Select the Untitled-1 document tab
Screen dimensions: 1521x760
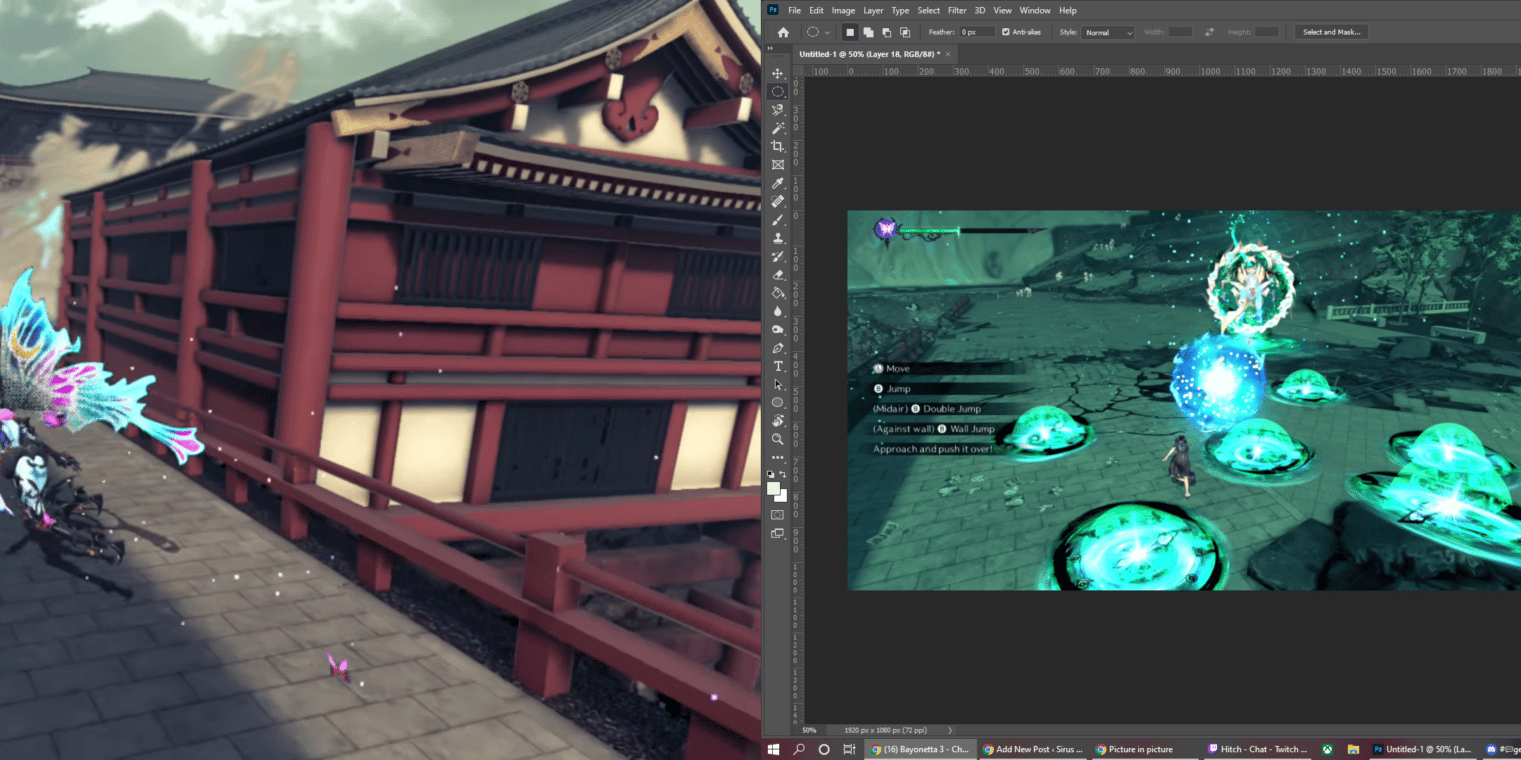click(x=869, y=54)
